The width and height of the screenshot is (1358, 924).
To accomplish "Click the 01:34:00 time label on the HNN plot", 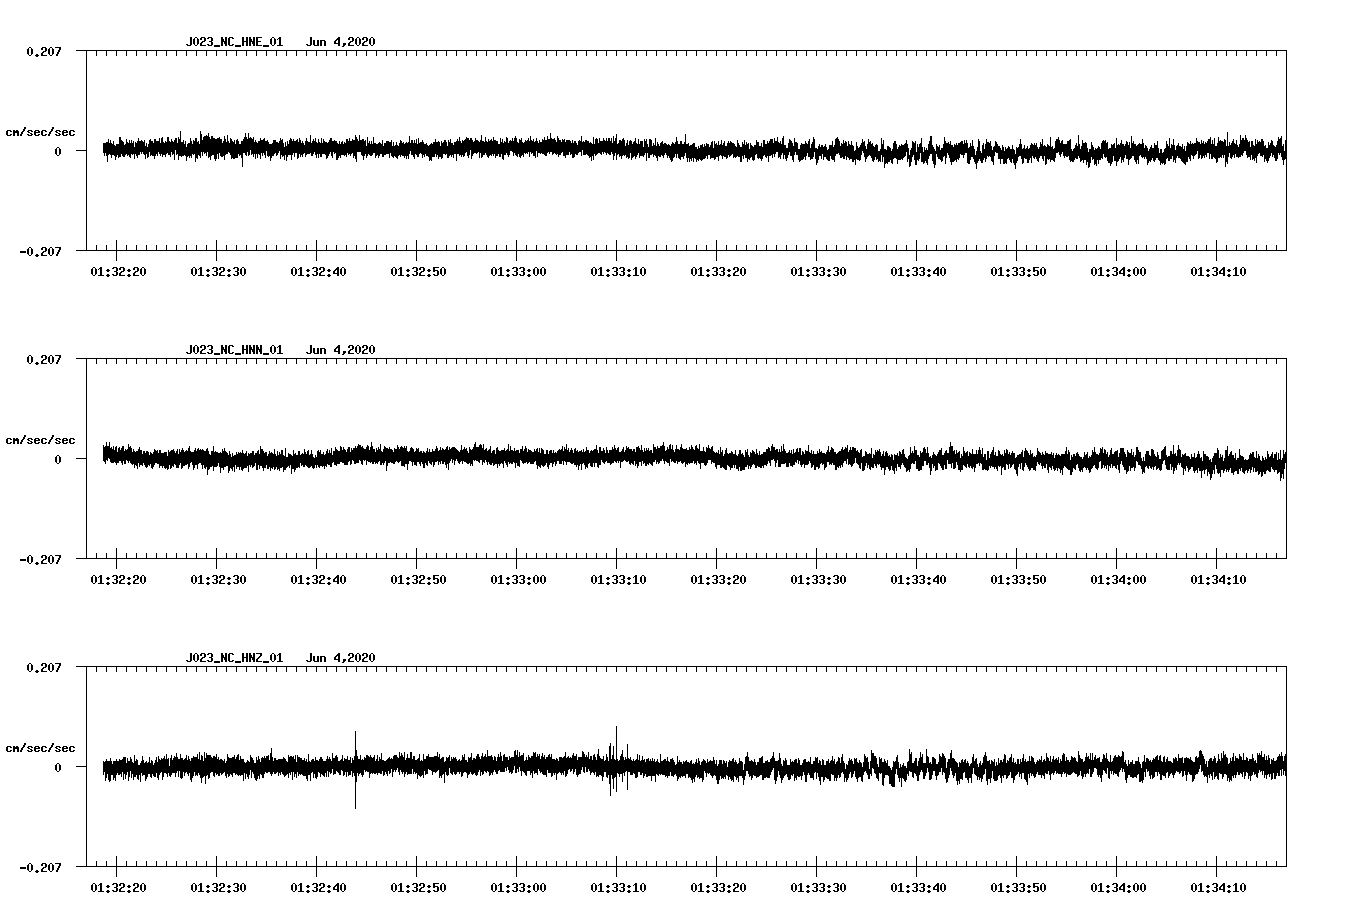I will (x=1118, y=580).
